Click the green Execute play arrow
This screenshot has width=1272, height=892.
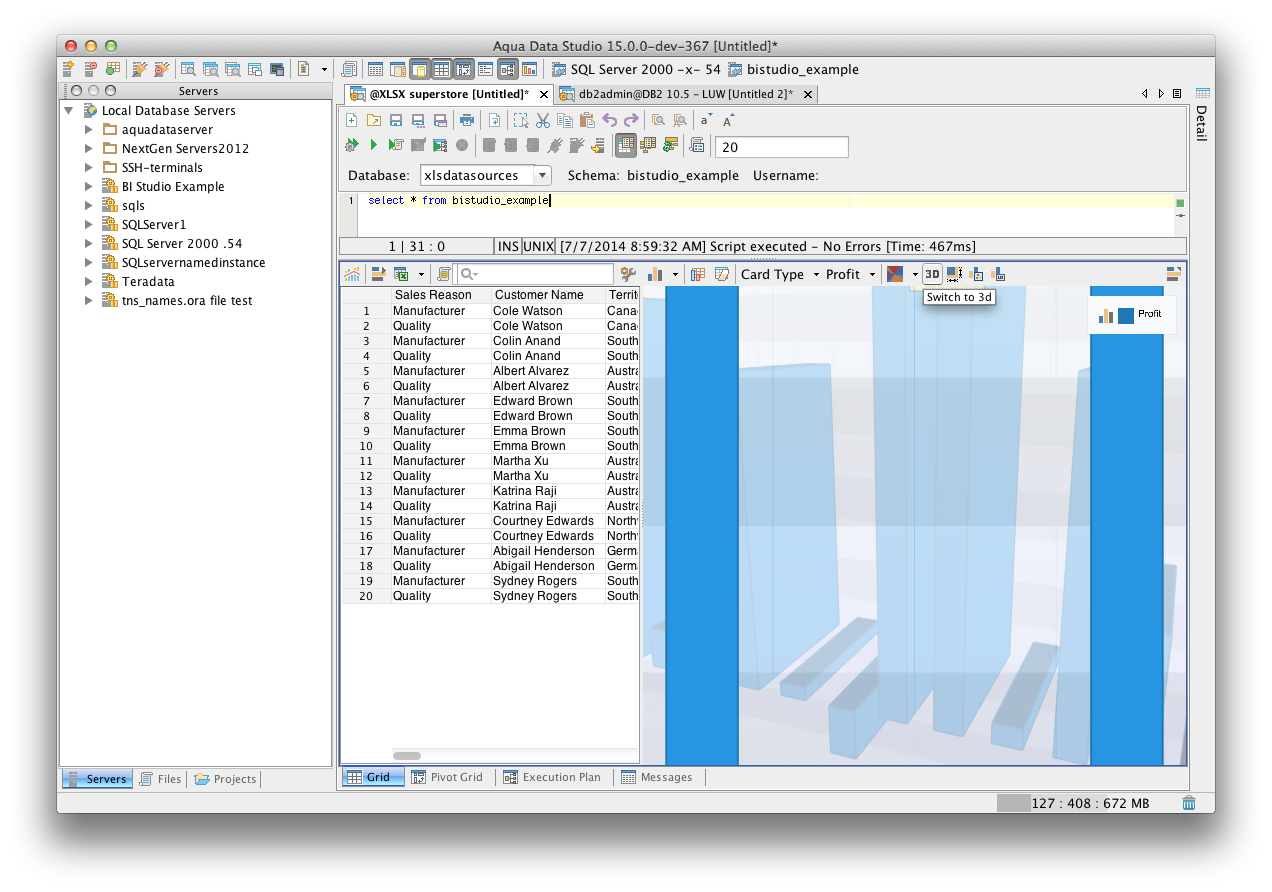(x=373, y=146)
